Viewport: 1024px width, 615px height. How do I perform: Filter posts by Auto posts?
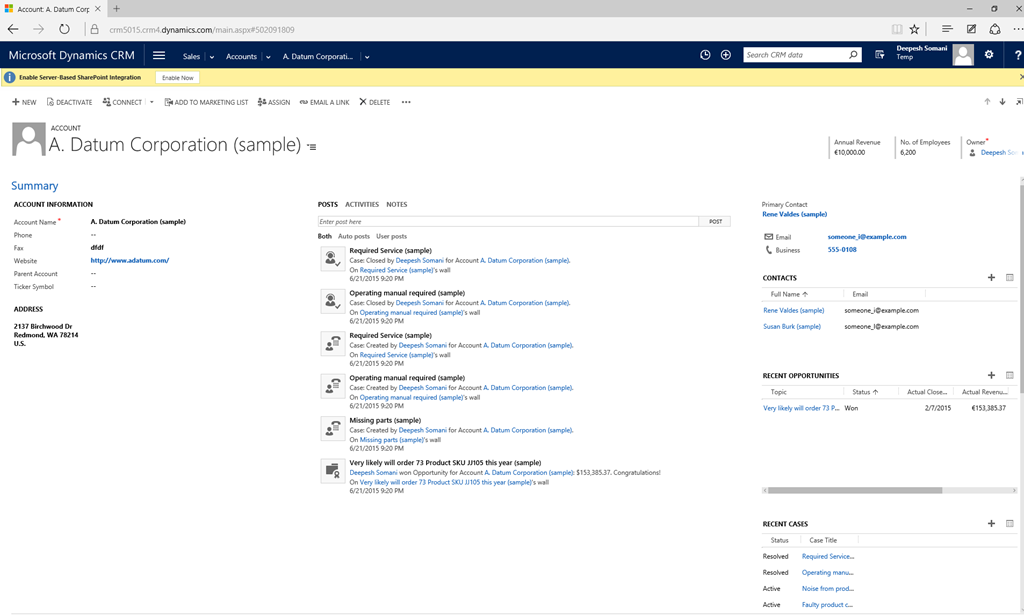[353, 236]
